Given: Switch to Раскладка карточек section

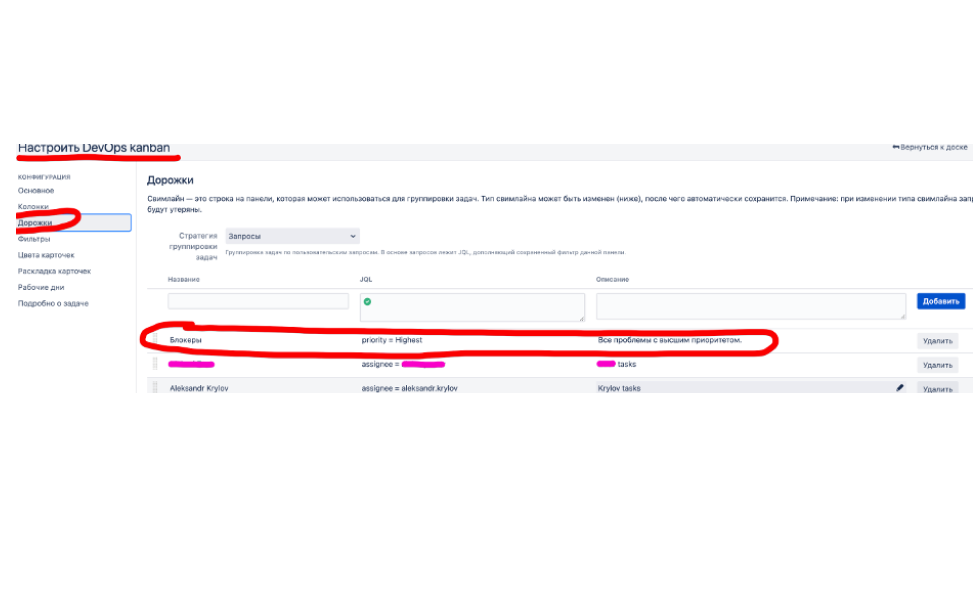Looking at the screenshot, I should pyautogui.click(x=54, y=271).
